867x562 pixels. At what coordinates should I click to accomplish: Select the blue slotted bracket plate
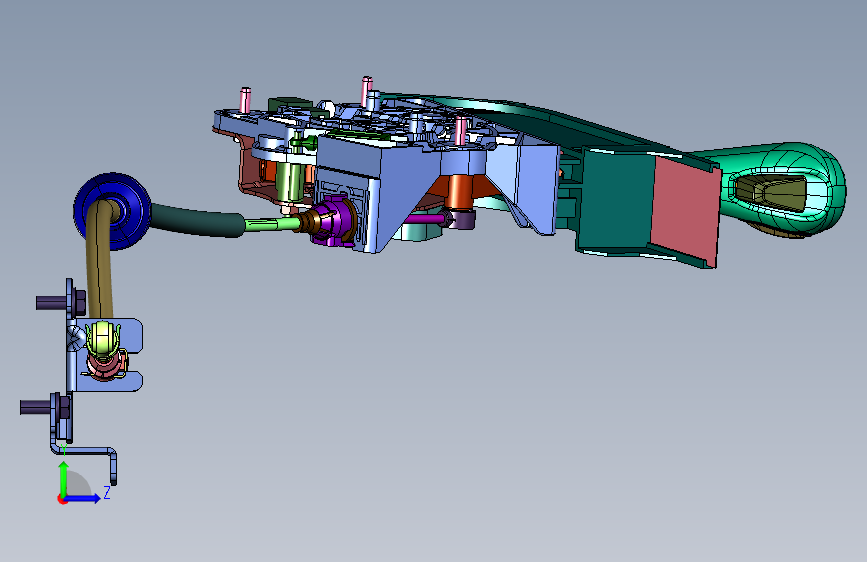point(108,355)
